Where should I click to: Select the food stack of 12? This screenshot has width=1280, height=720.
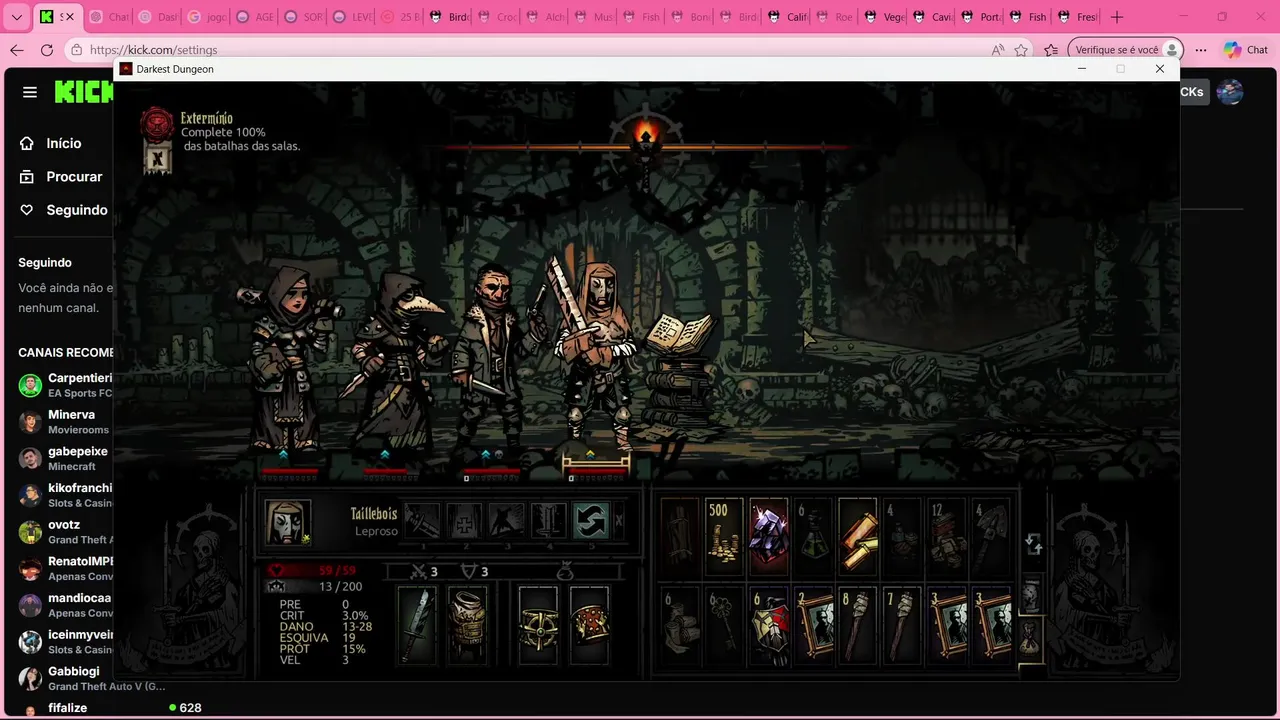point(947,536)
